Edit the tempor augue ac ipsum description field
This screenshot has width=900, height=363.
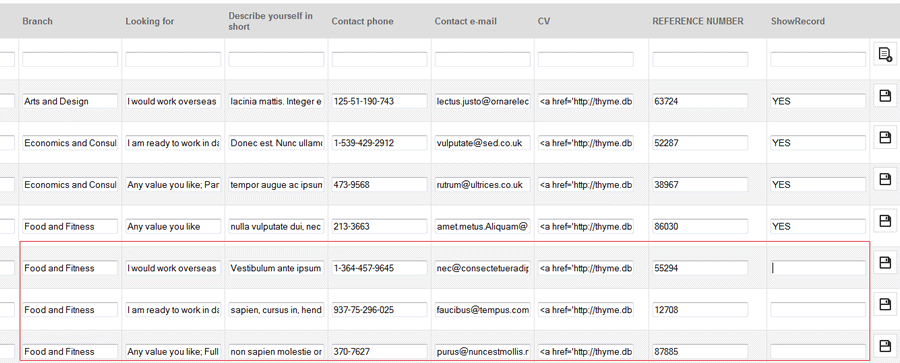276,184
